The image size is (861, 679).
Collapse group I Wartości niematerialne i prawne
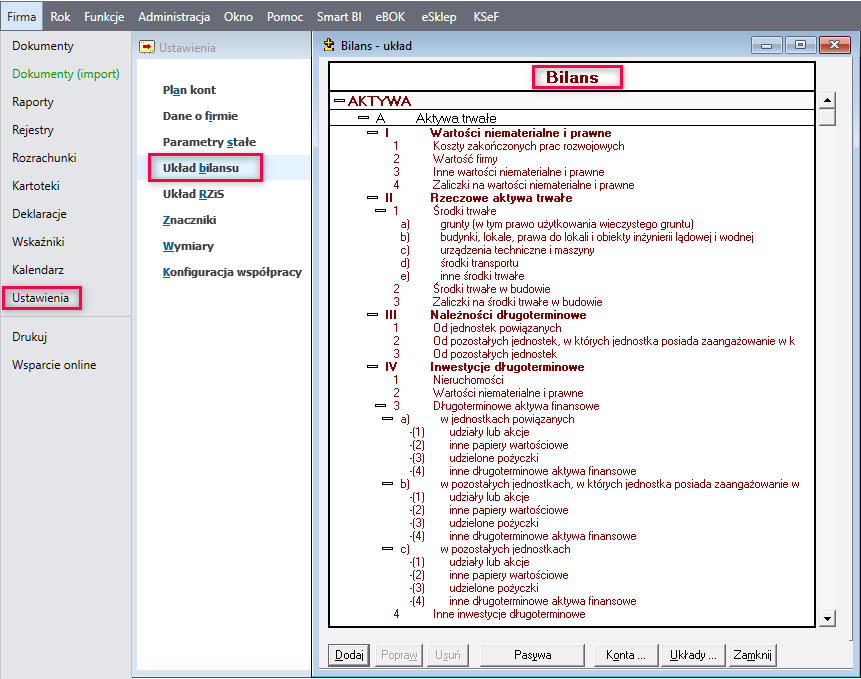tap(372, 132)
